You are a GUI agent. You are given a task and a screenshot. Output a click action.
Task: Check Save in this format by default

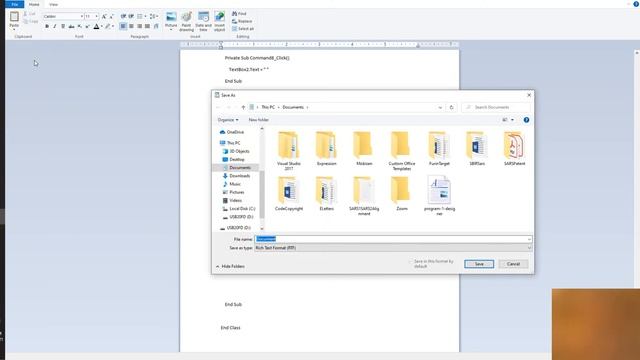point(411,261)
